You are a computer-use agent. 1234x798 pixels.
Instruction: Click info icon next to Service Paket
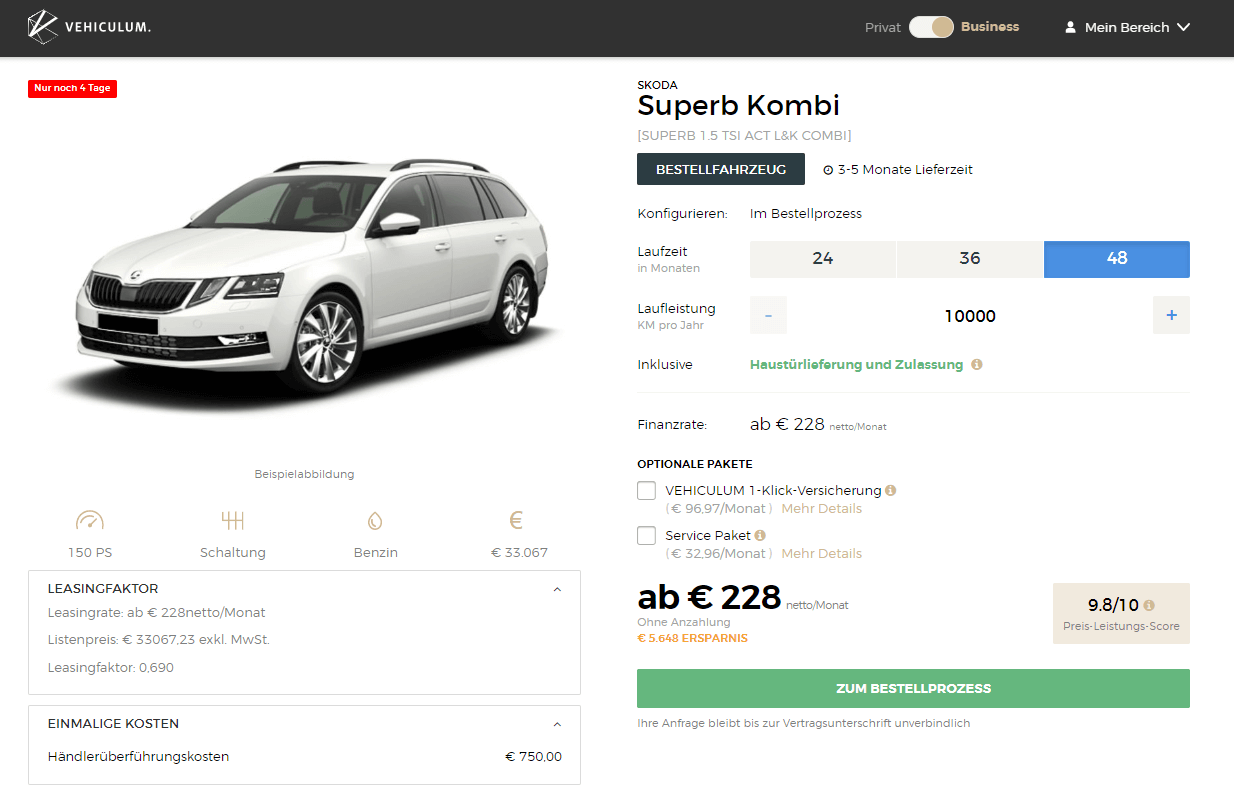point(760,535)
